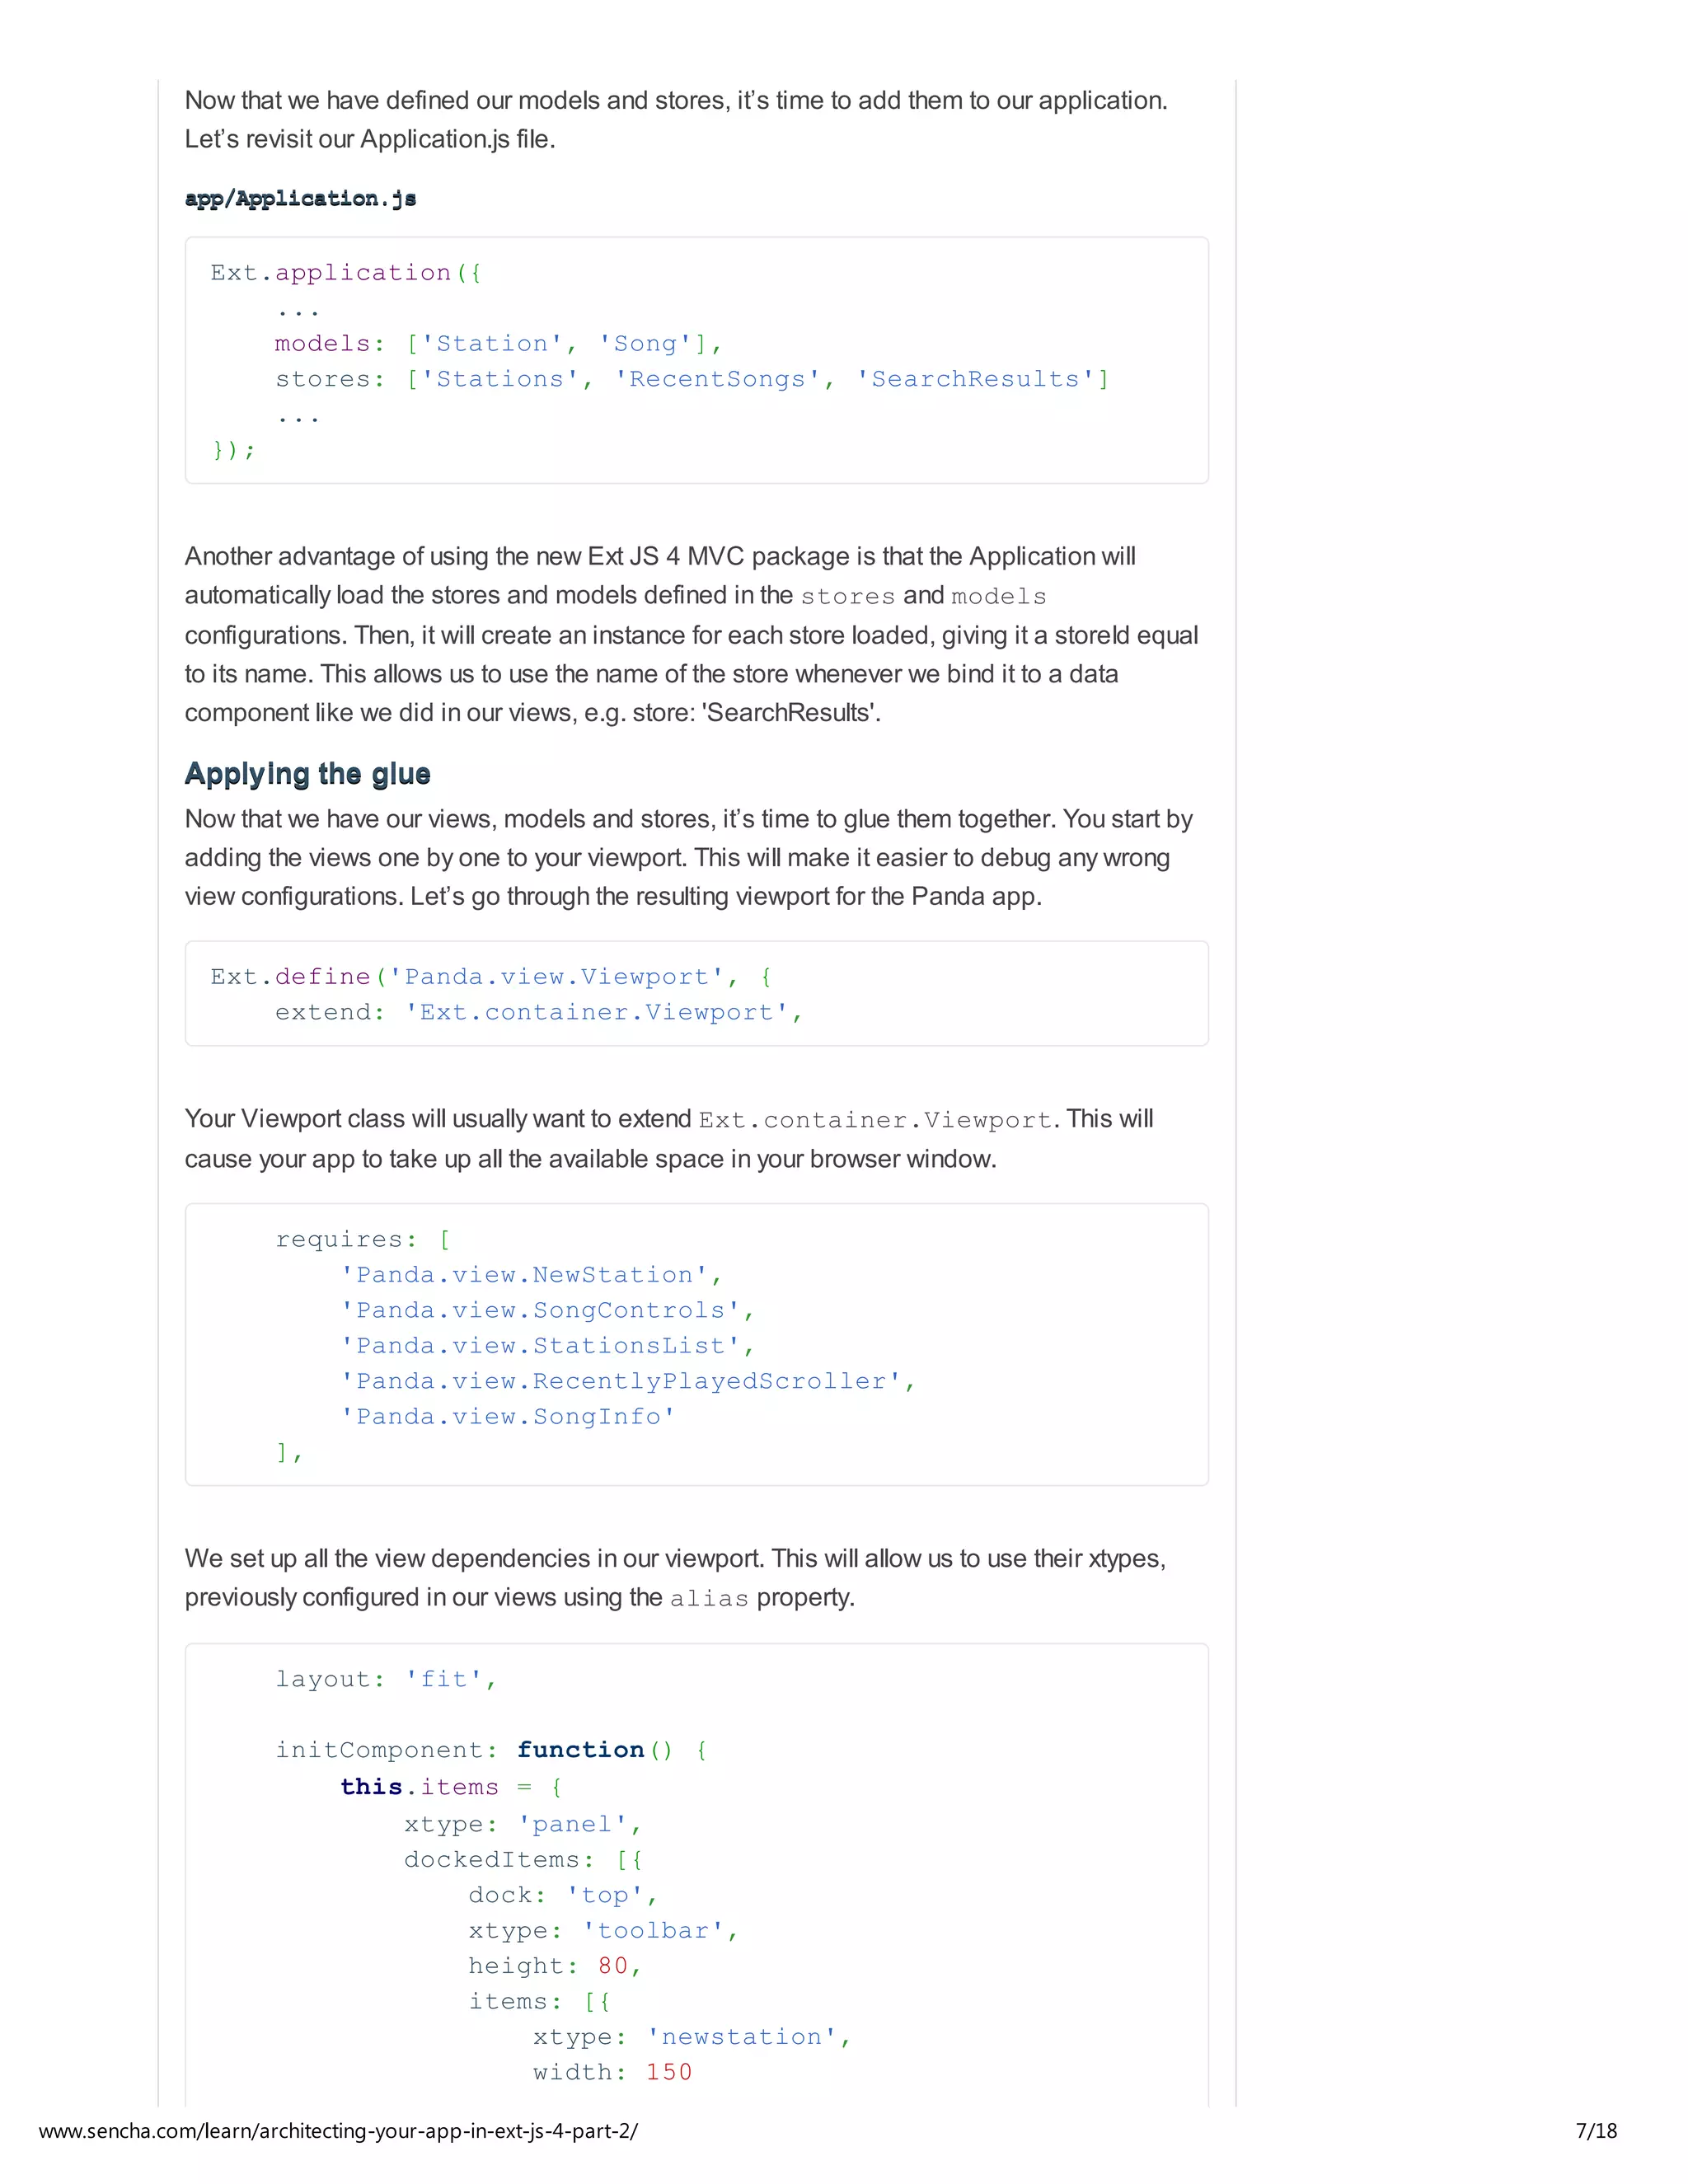Click the app/Application.js file name heading

click(x=300, y=198)
